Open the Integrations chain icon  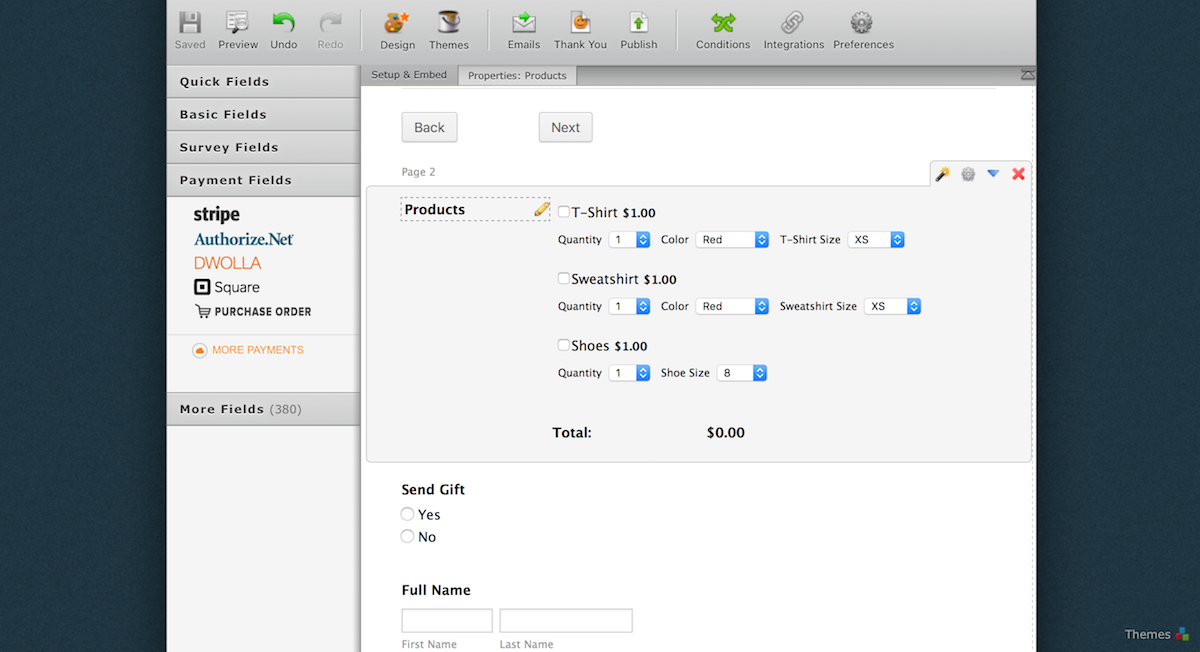[x=793, y=23]
